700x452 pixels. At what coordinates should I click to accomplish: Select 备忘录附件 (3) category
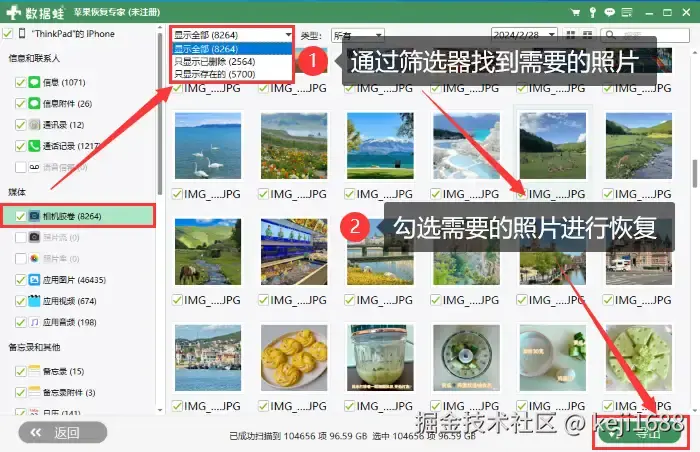(69, 392)
